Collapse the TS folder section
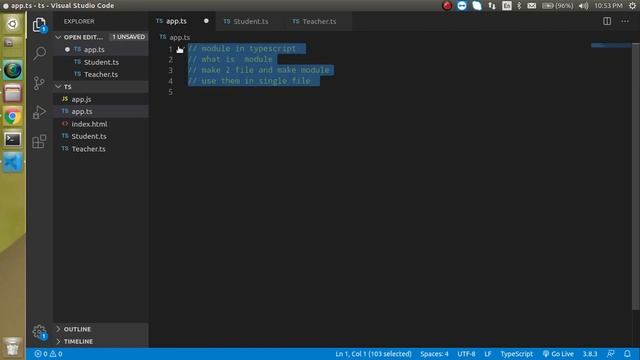This screenshot has height=360, width=640. [58, 87]
